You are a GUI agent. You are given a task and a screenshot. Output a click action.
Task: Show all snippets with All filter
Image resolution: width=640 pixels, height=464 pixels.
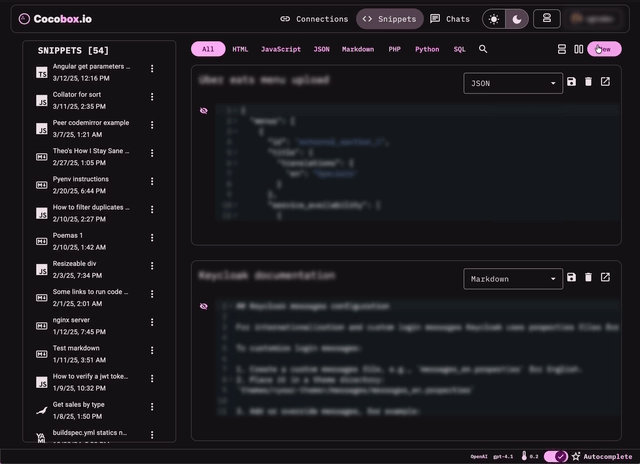pyautogui.click(x=208, y=49)
